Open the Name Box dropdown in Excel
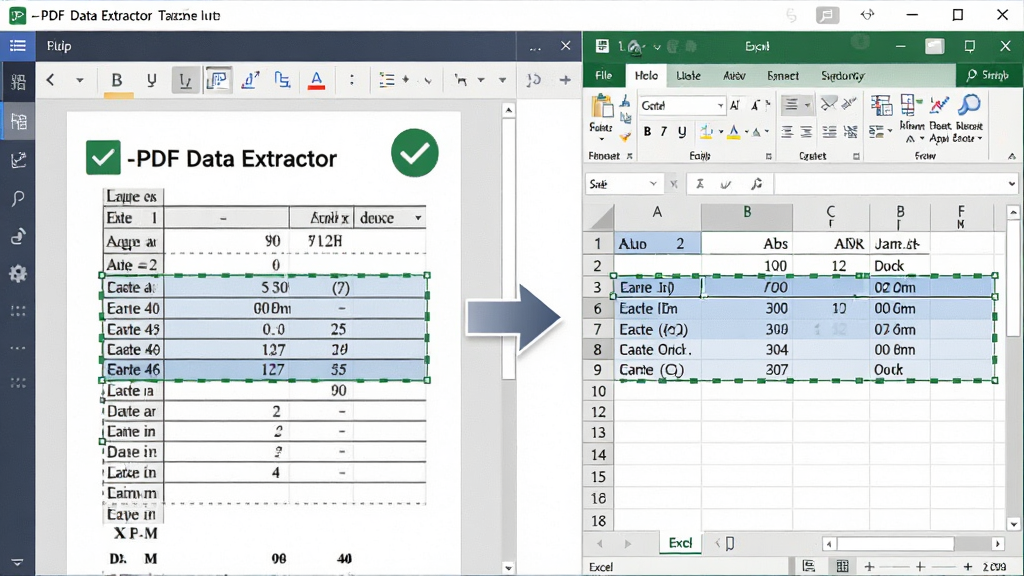1024x576 pixels. (653, 184)
